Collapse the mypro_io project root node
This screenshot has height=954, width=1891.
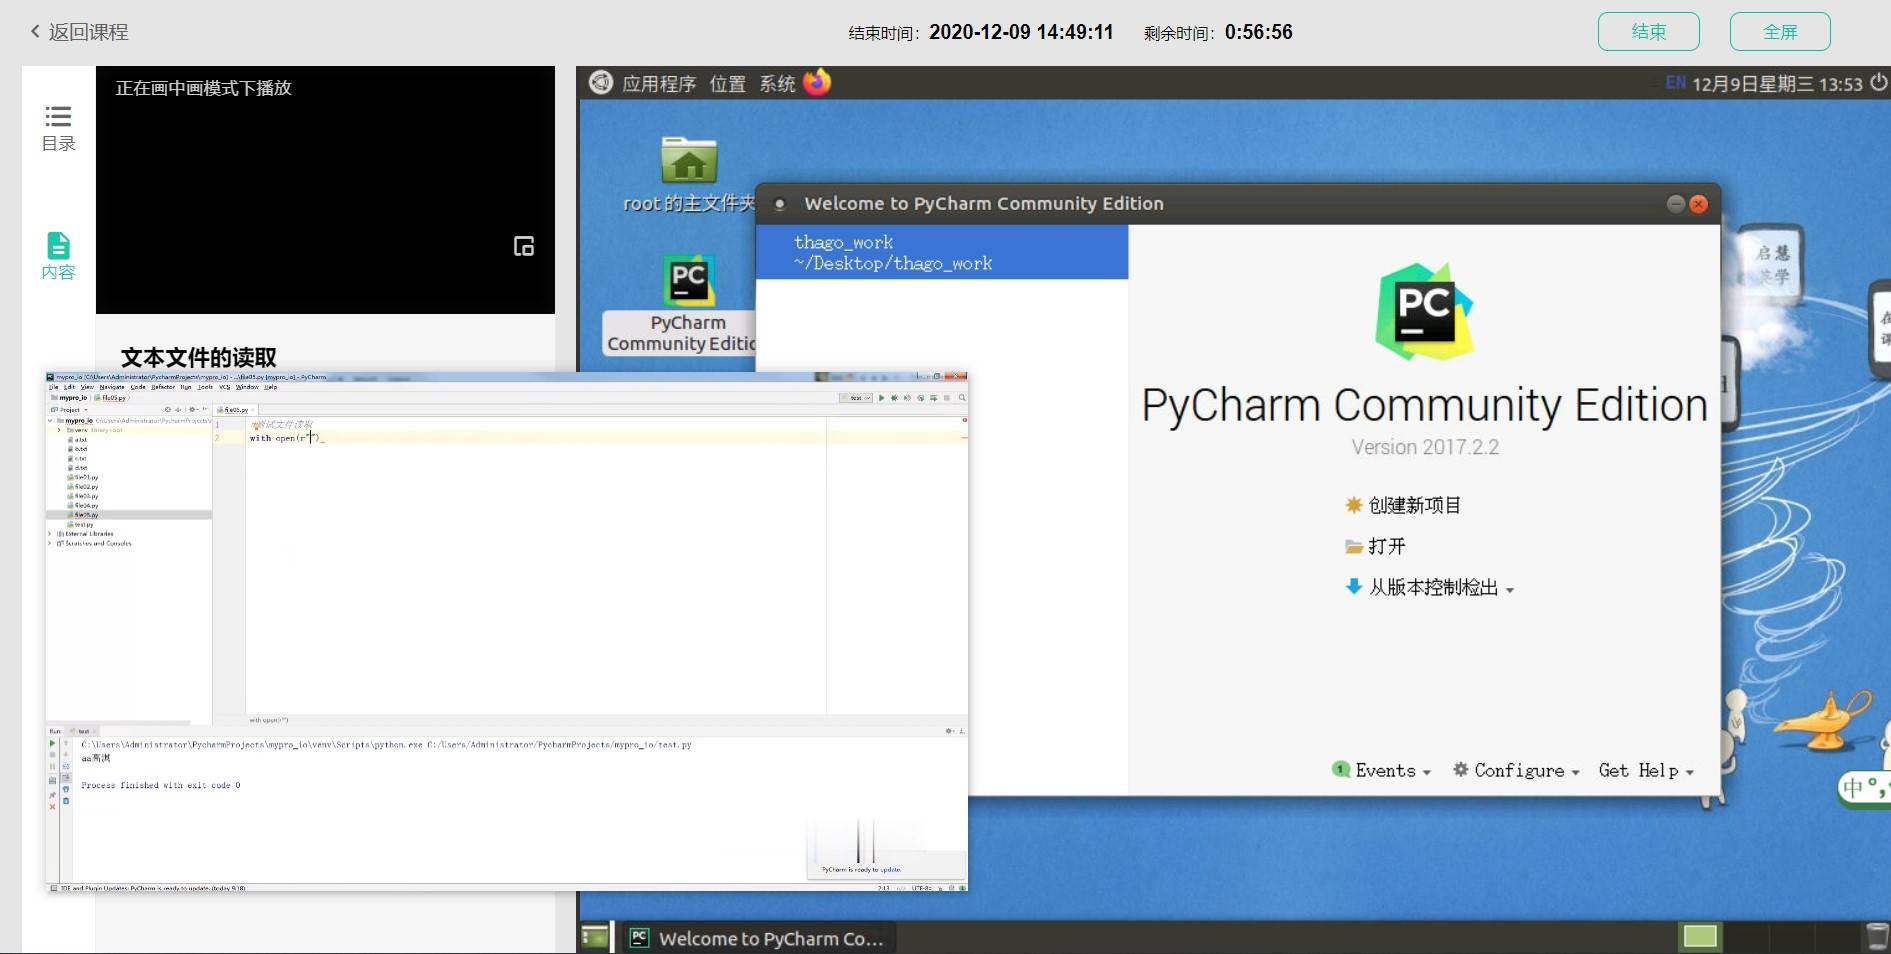click(x=50, y=421)
